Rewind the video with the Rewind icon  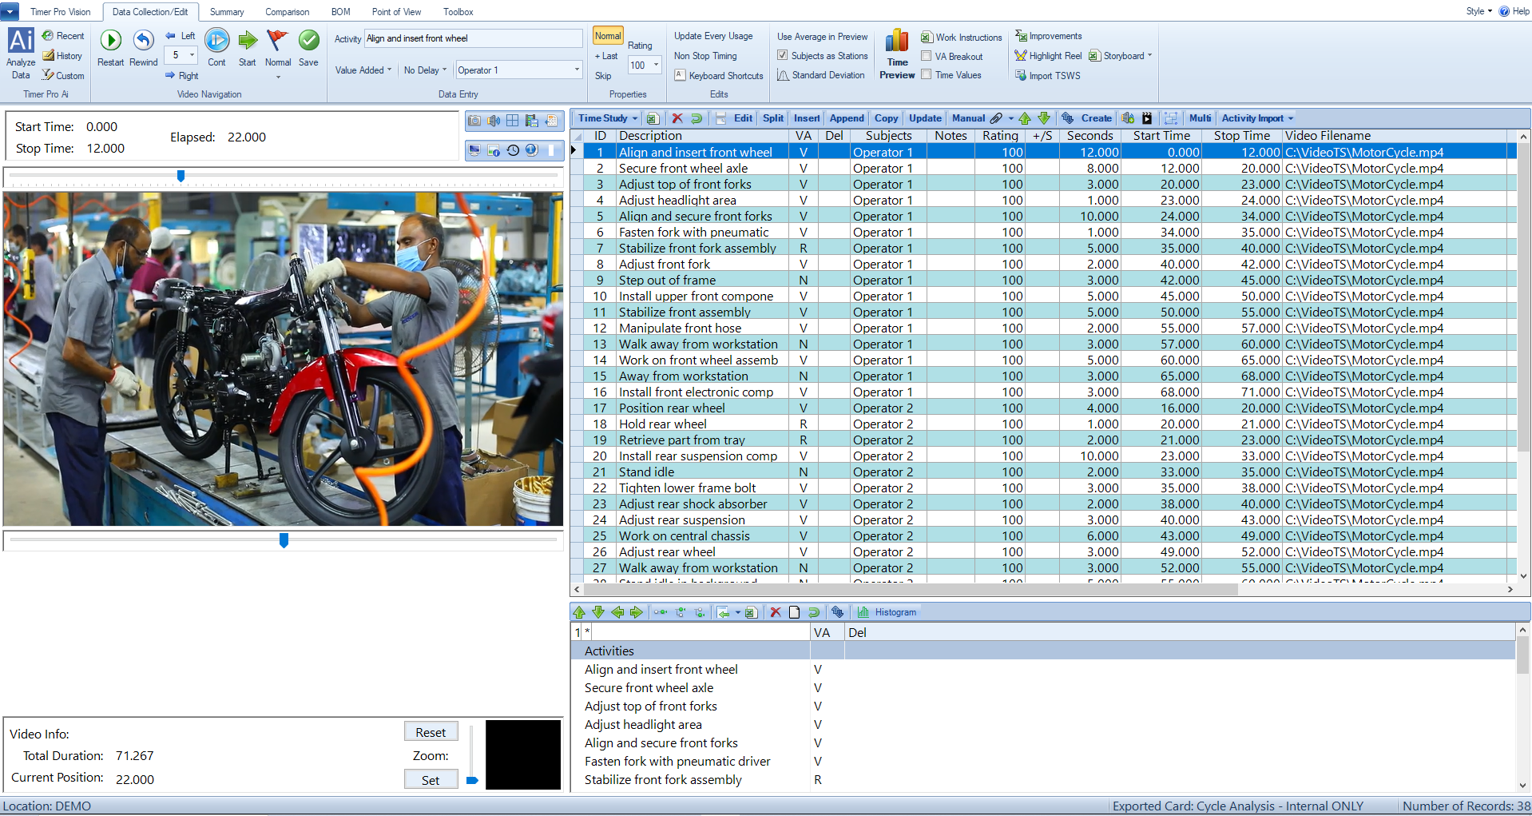click(143, 41)
